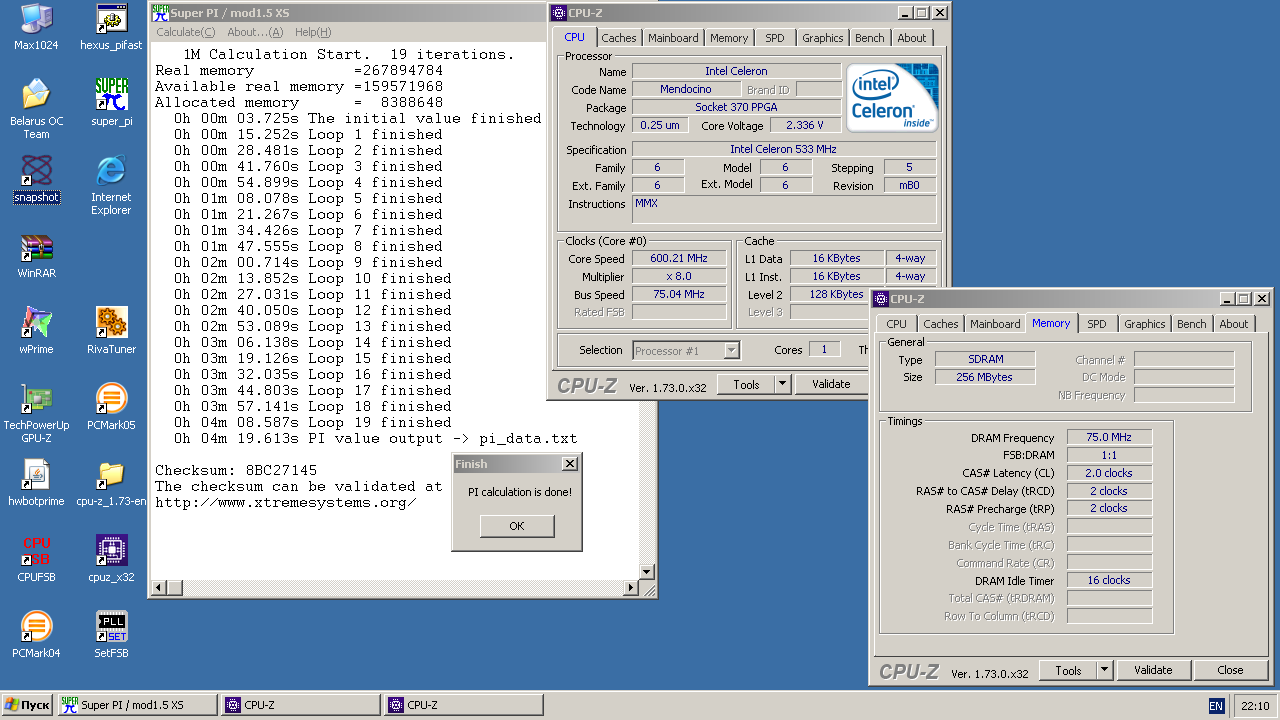Select the snapshot desktop icon
This screenshot has width=1280, height=720.
(36, 179)
